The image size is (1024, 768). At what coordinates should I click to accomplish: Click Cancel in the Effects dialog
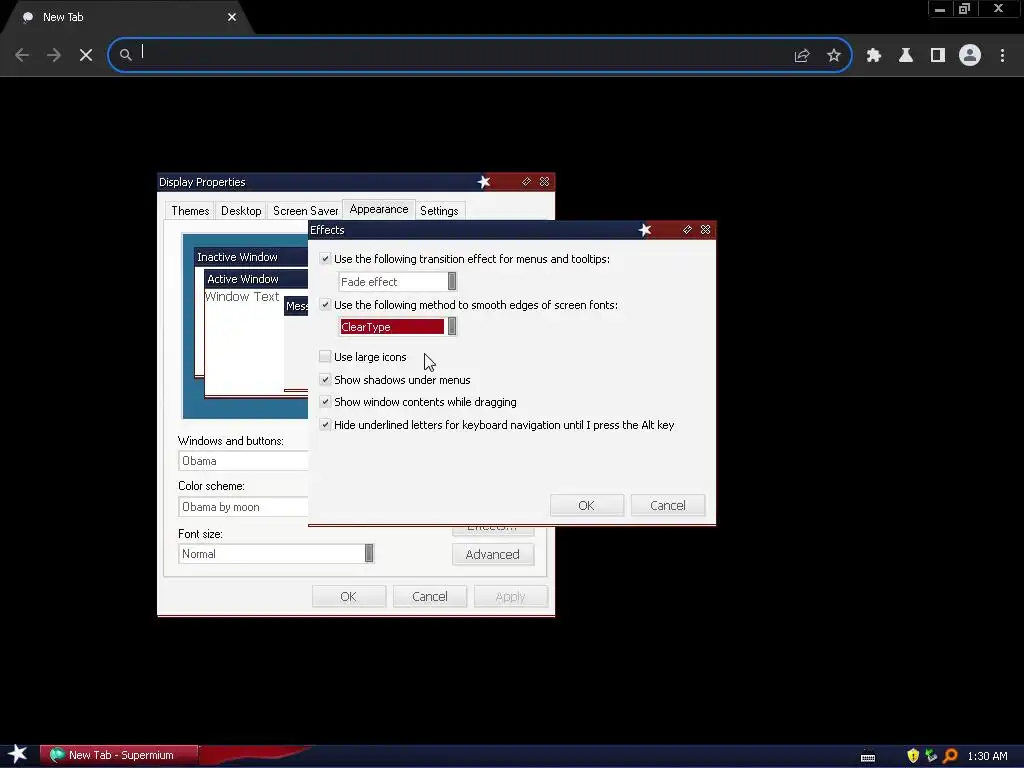pos(667,505)
